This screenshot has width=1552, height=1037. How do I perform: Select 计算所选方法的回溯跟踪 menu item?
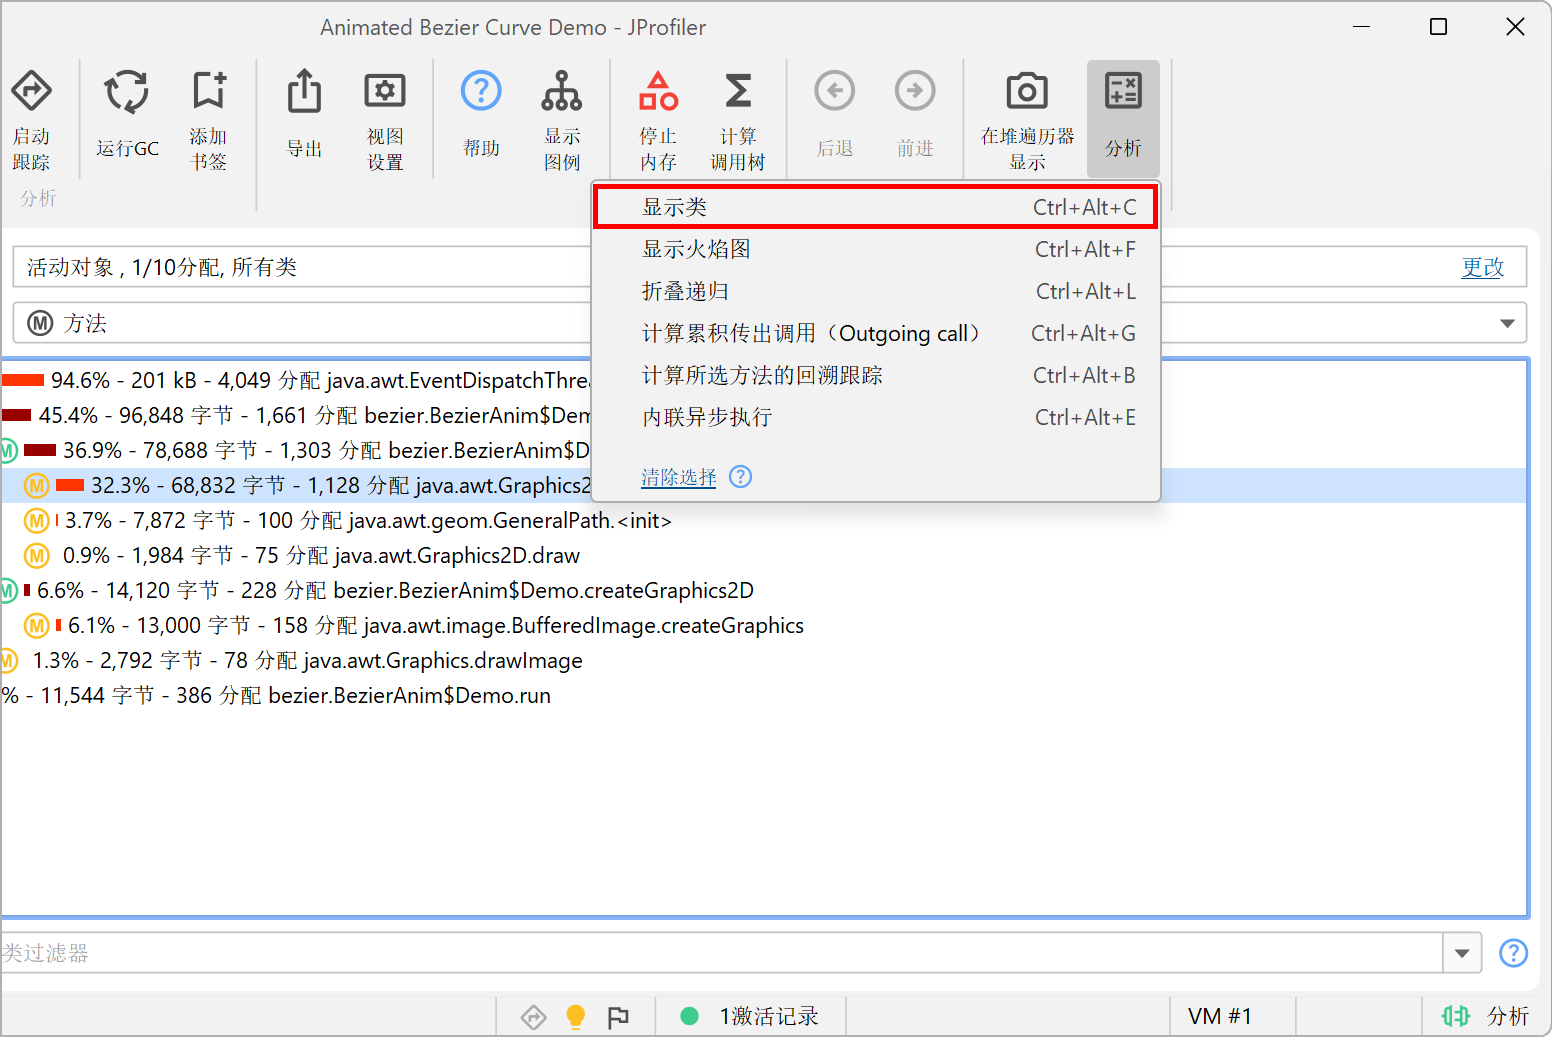tap(875, 375)
